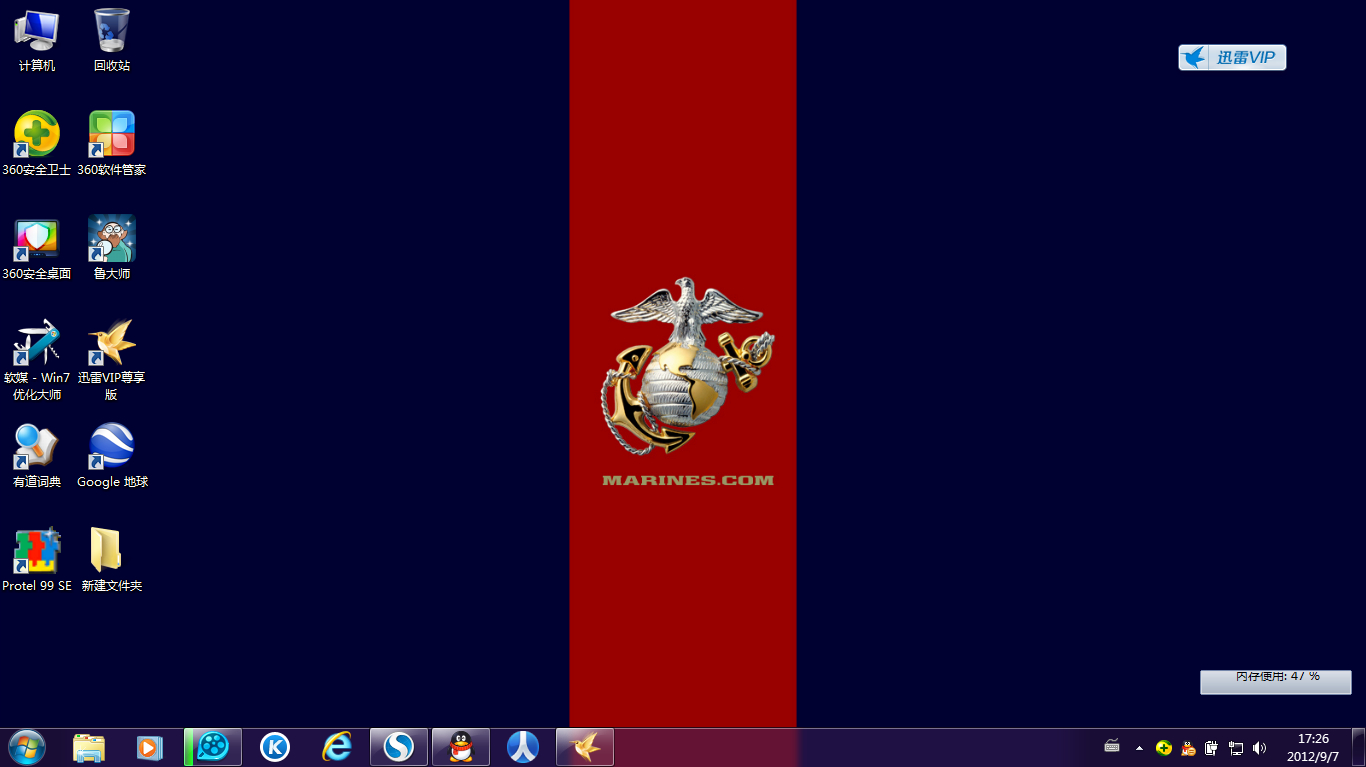The image size is (1366, 767).
Task: Open the QQ tray icon
Action: pyautogui.click(x=1188, y=748)
